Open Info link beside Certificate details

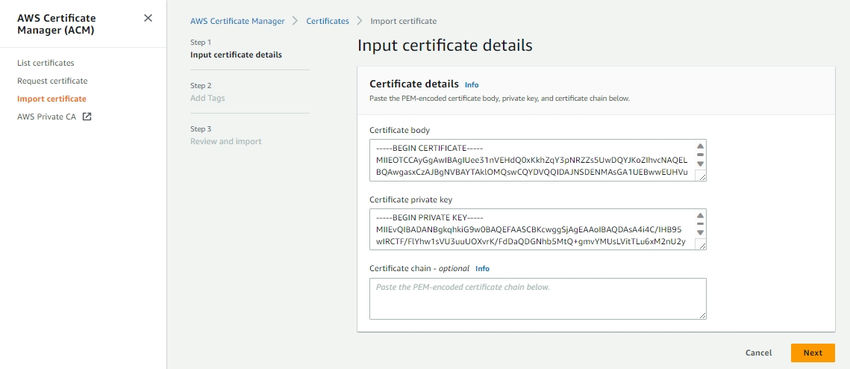click(472, 85)
